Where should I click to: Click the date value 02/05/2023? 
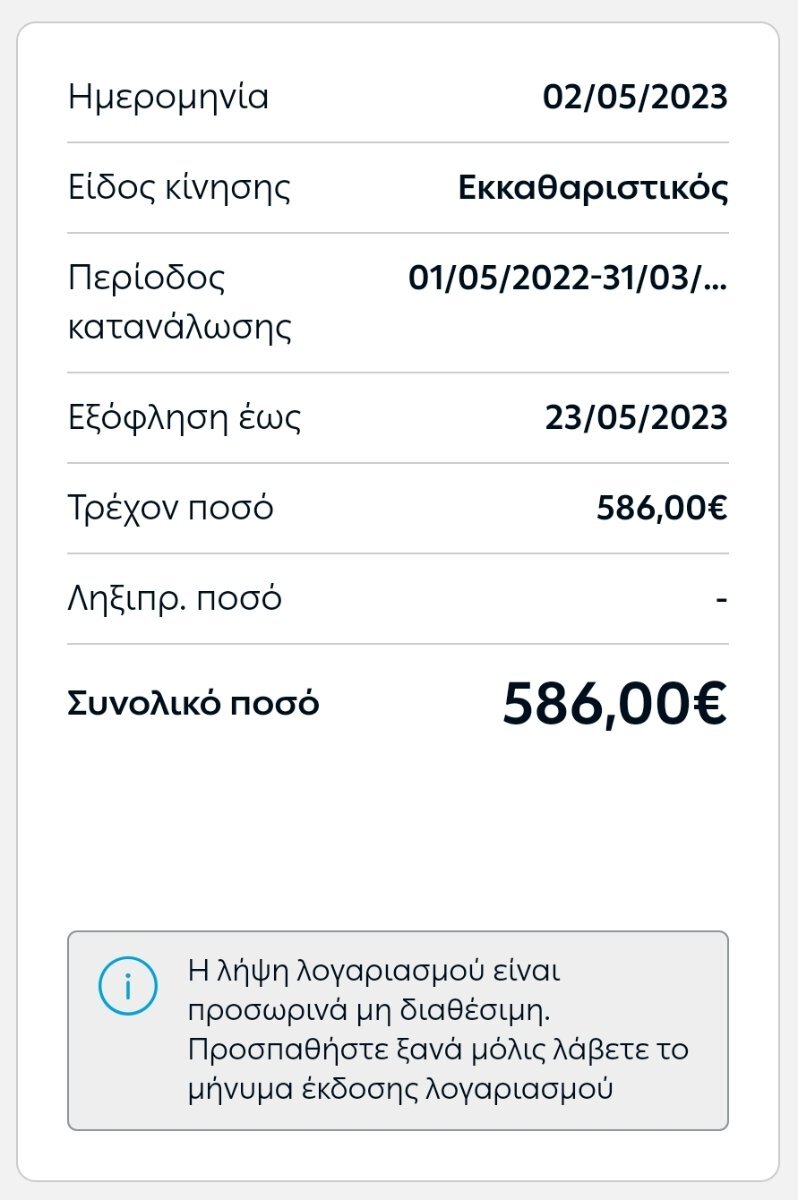[x=635, y=97]
